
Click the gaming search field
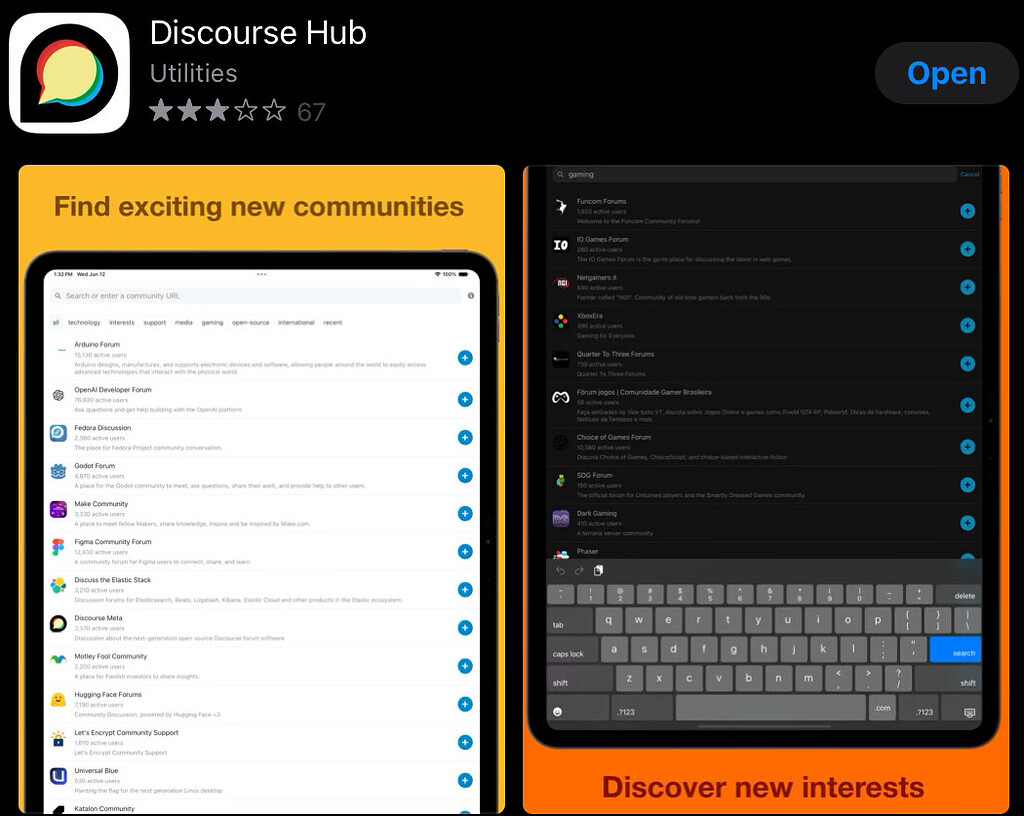(x=754, y=174)
